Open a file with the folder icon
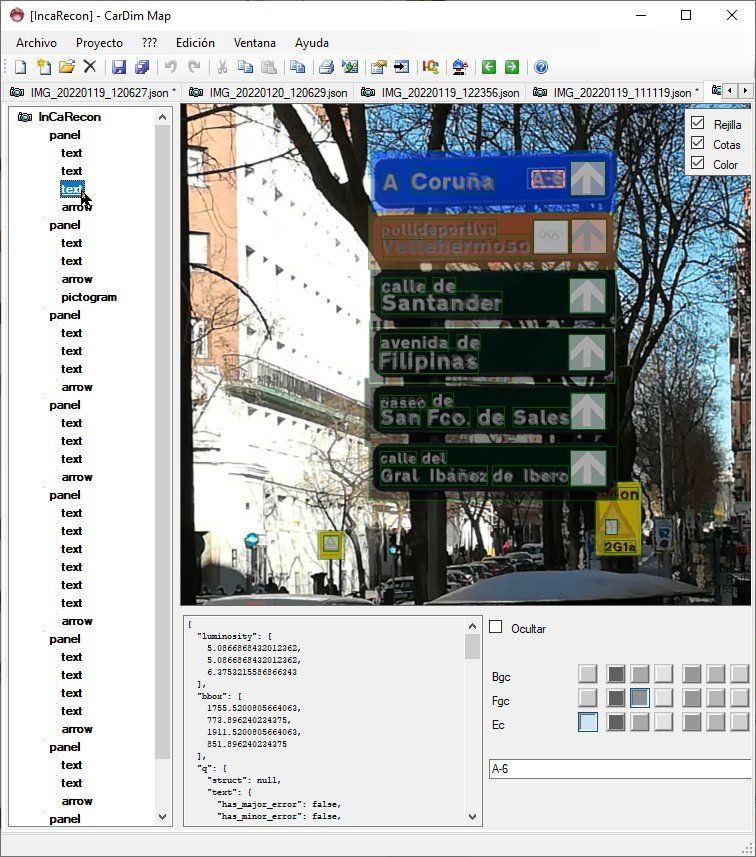This screenshot has height=857, width=756. (67, 67)
